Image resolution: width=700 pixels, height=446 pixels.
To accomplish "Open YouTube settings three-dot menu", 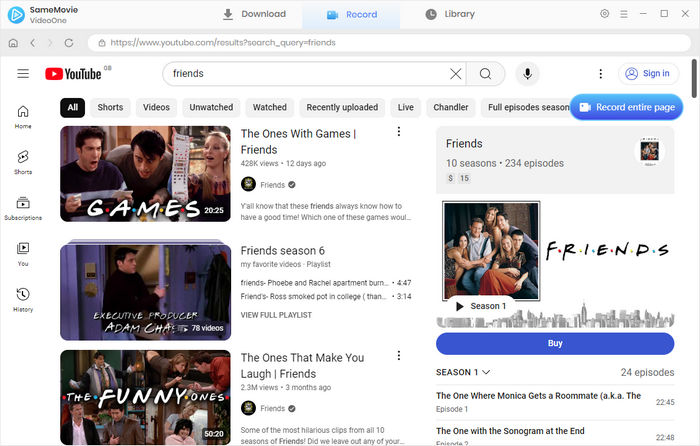I will point(600,74).
